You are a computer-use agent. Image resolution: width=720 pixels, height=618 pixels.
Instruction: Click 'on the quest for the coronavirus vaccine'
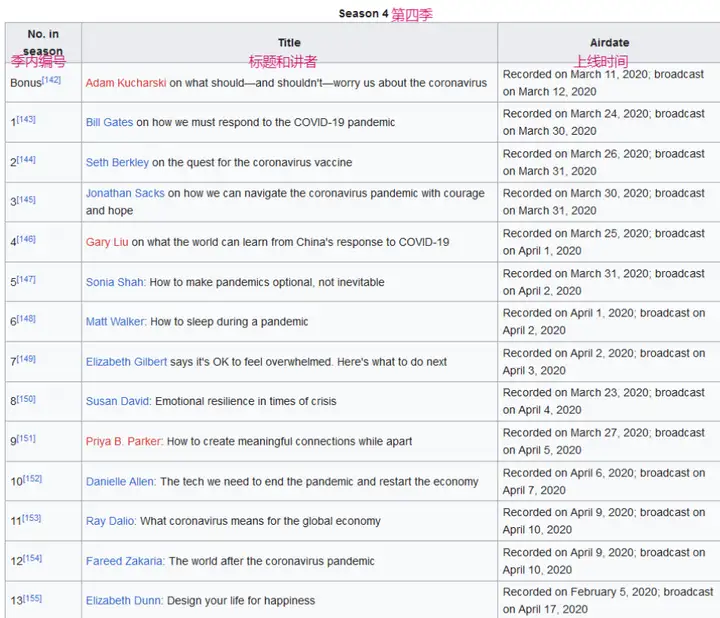pos(252,163)
